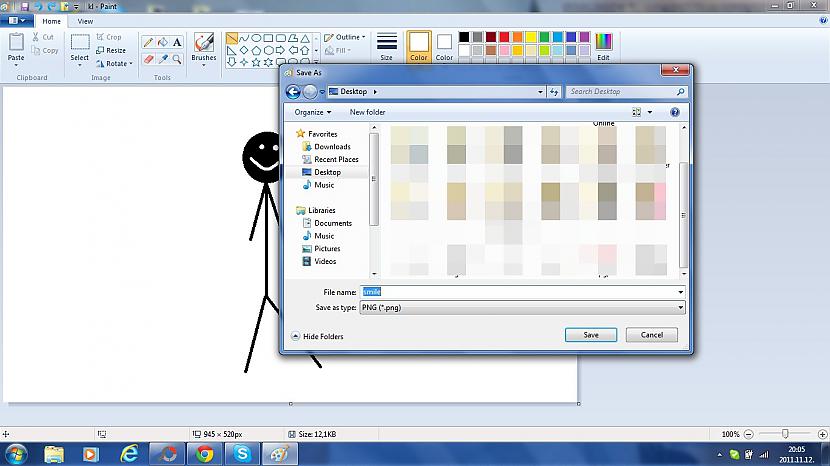Click the Undo icon in Paint's title bar
This screenshot has height=466, width=830.
pos(38,7)
